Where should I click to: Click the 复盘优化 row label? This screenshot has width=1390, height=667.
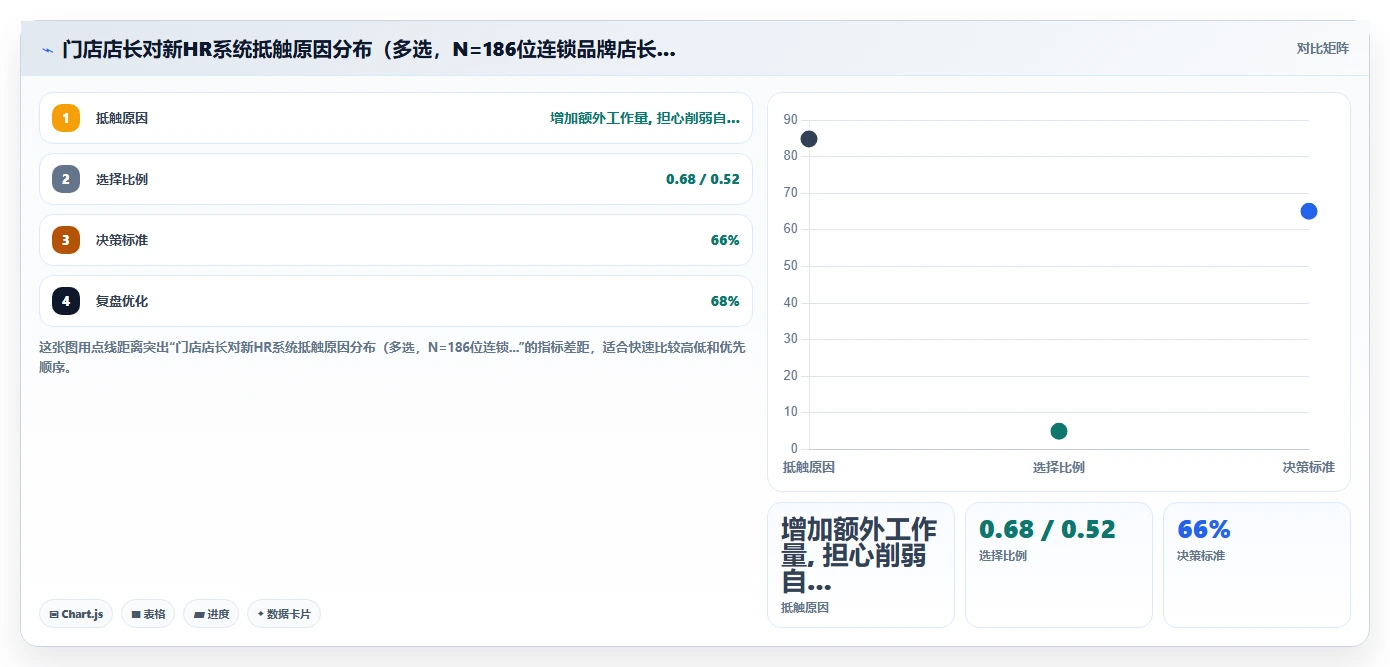[122, 301]
